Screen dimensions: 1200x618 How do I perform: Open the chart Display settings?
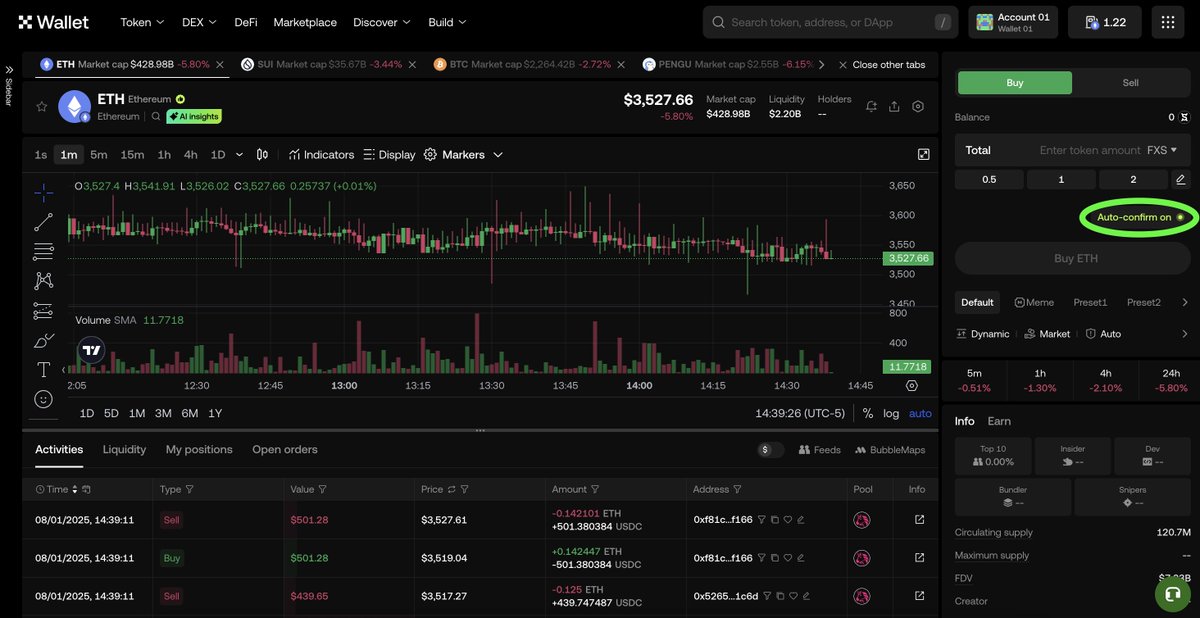[389, 155]
